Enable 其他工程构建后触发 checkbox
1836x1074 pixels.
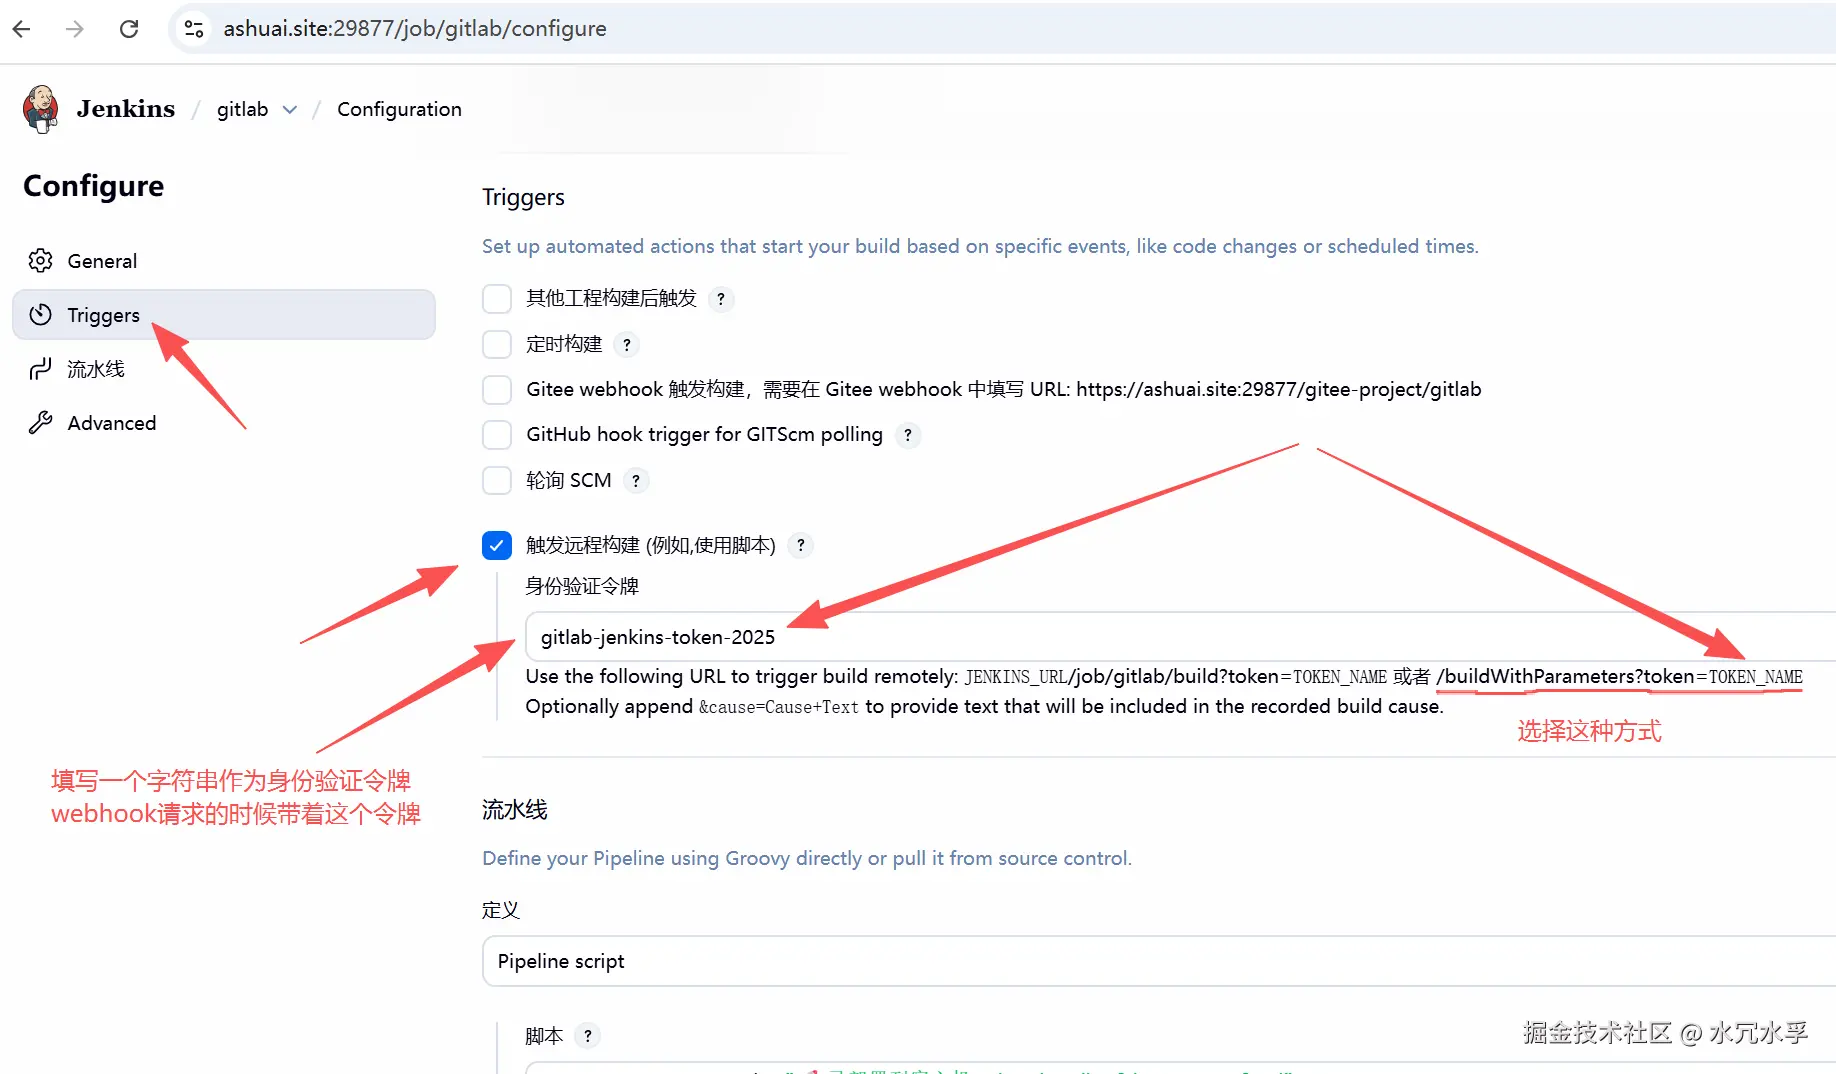(497, 299)
